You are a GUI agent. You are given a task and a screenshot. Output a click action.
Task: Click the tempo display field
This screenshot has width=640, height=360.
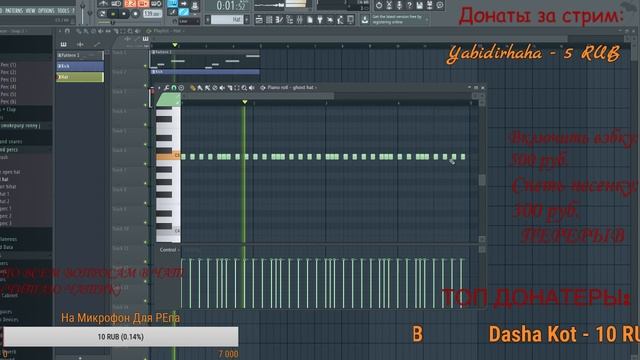coord(153,14)
